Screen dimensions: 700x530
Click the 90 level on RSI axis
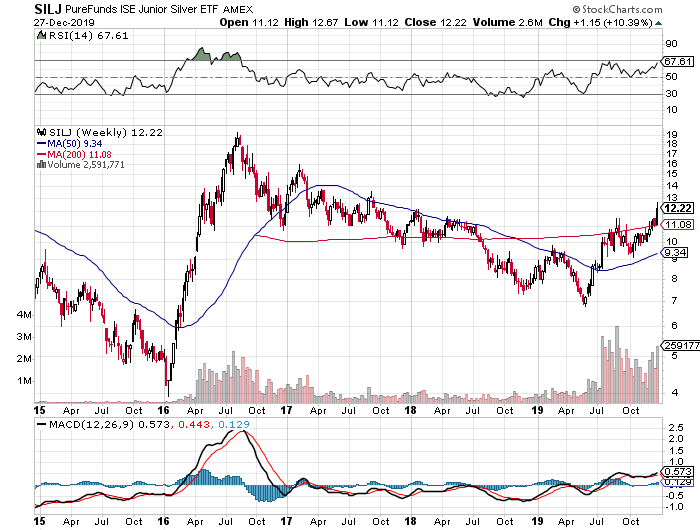[x=671, y=44]
